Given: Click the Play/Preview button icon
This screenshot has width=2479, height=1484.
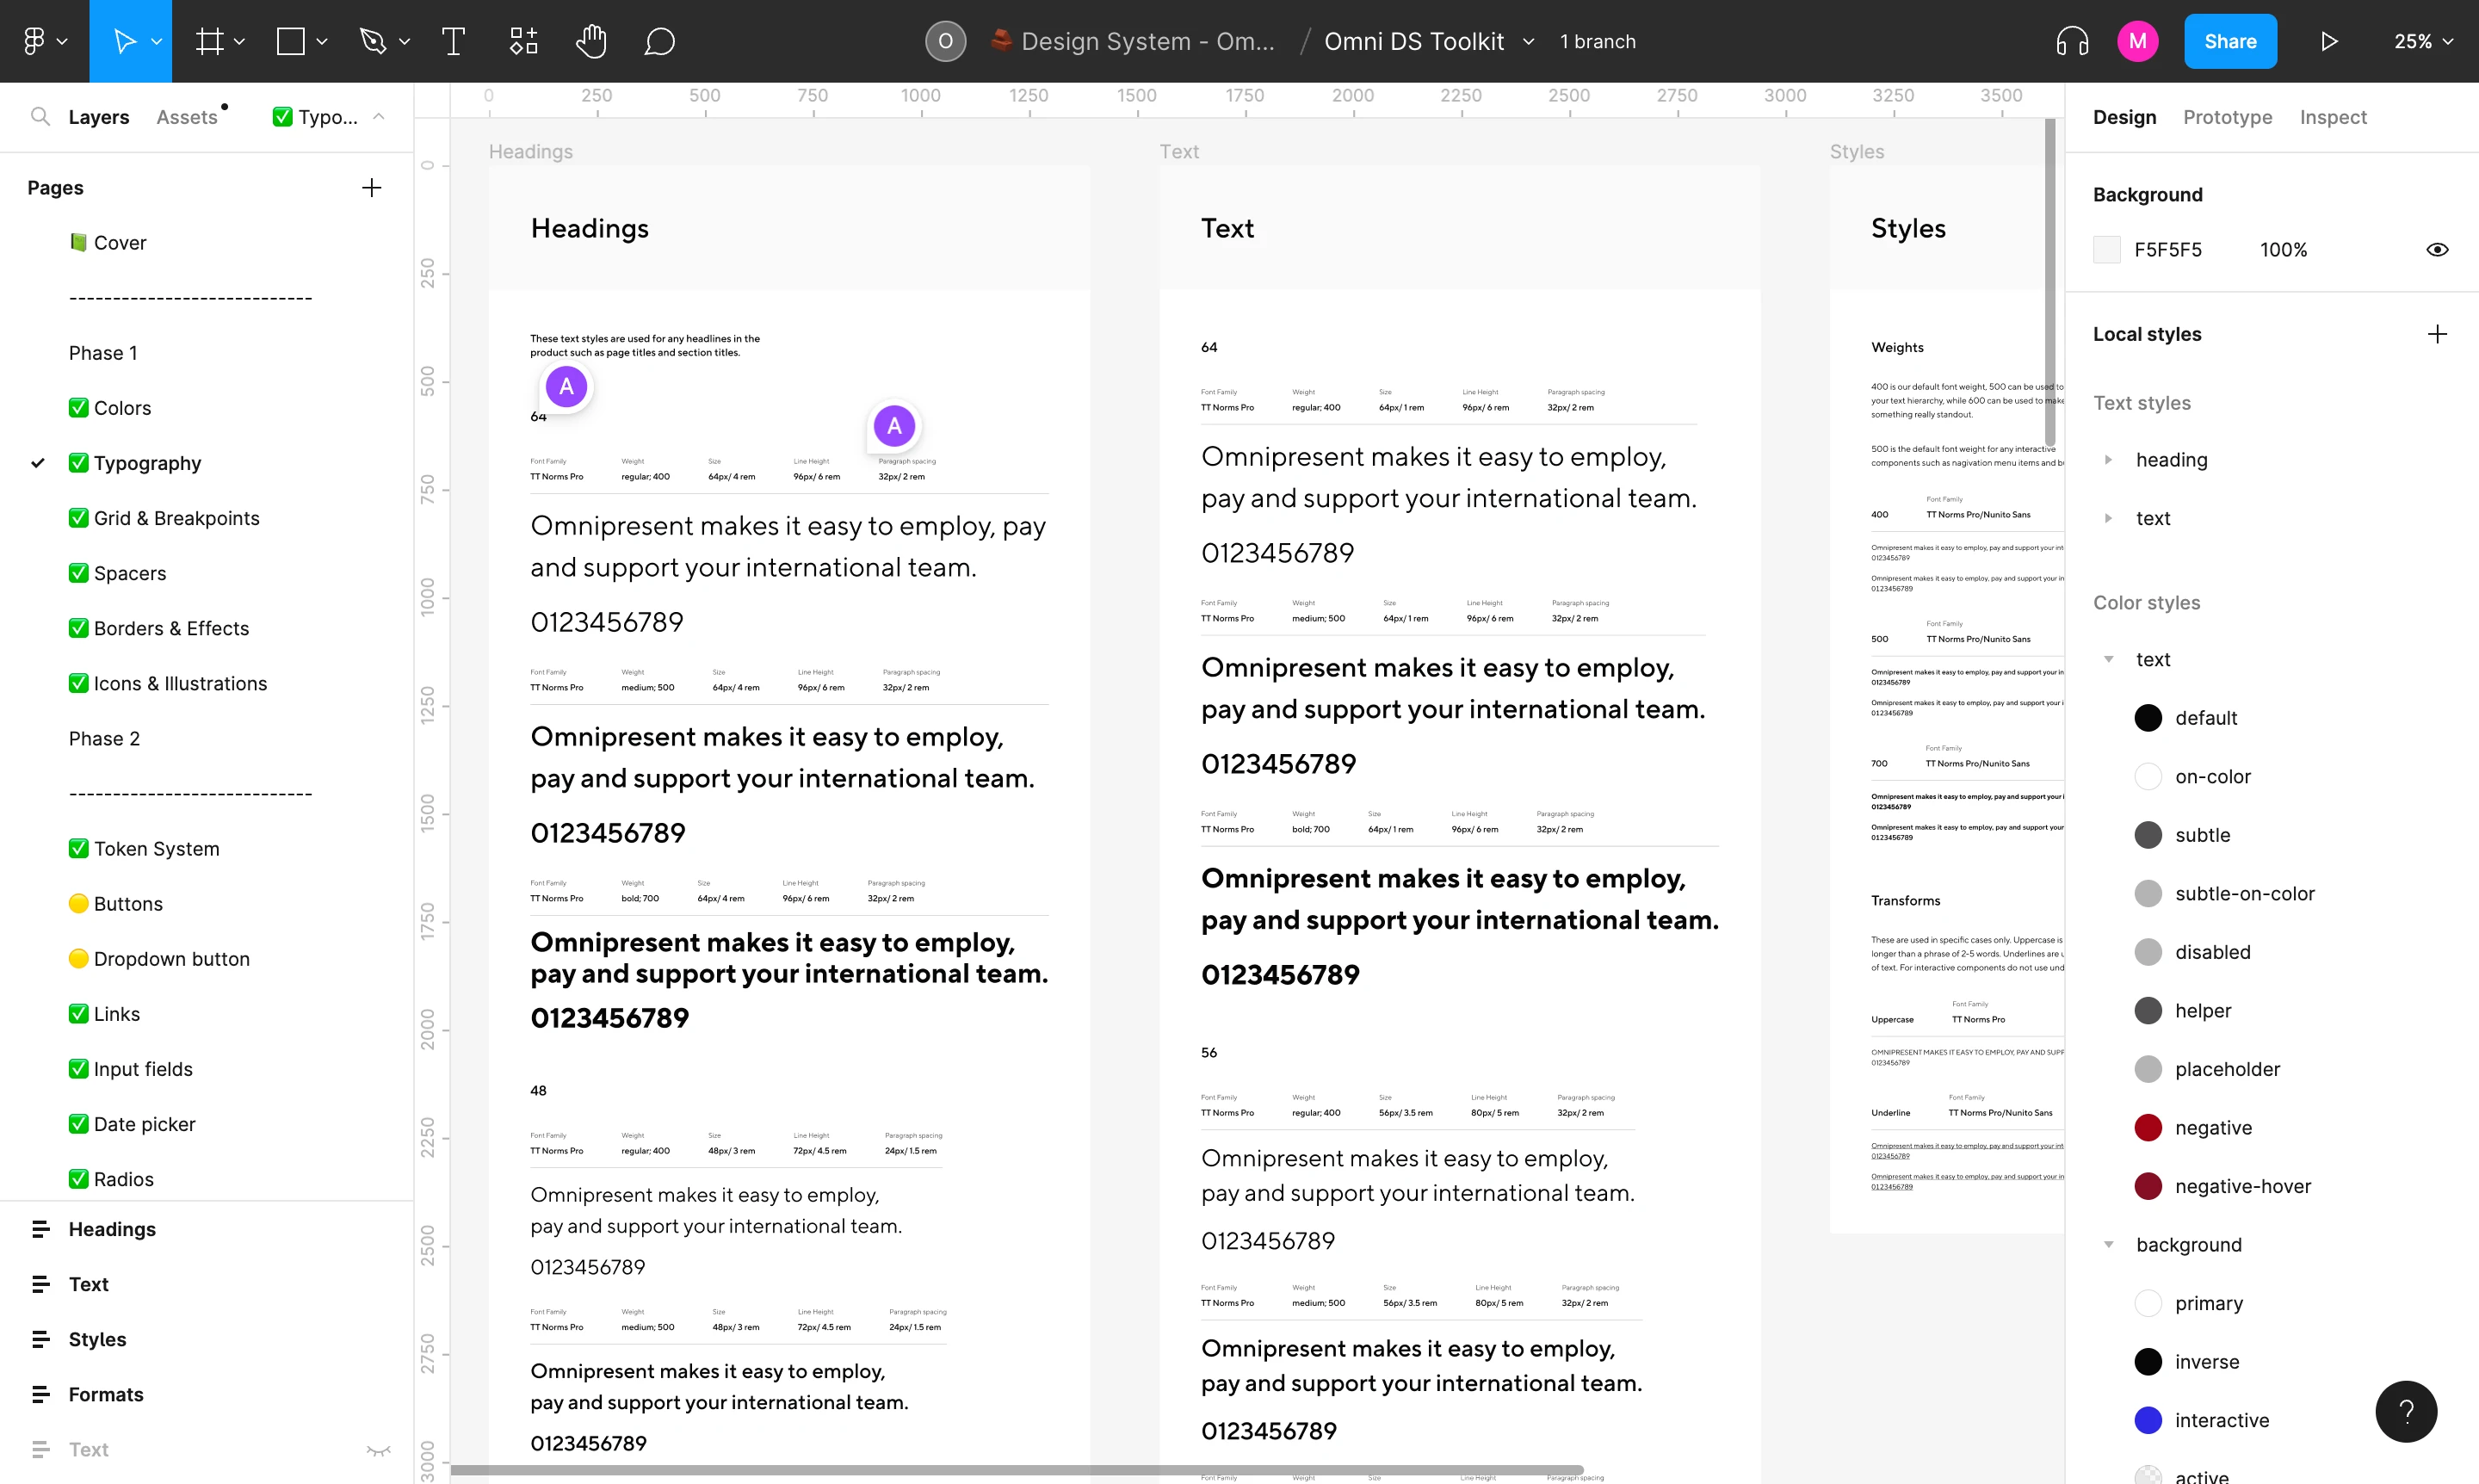Looking at the screenshot, I should pos(2328,40).
